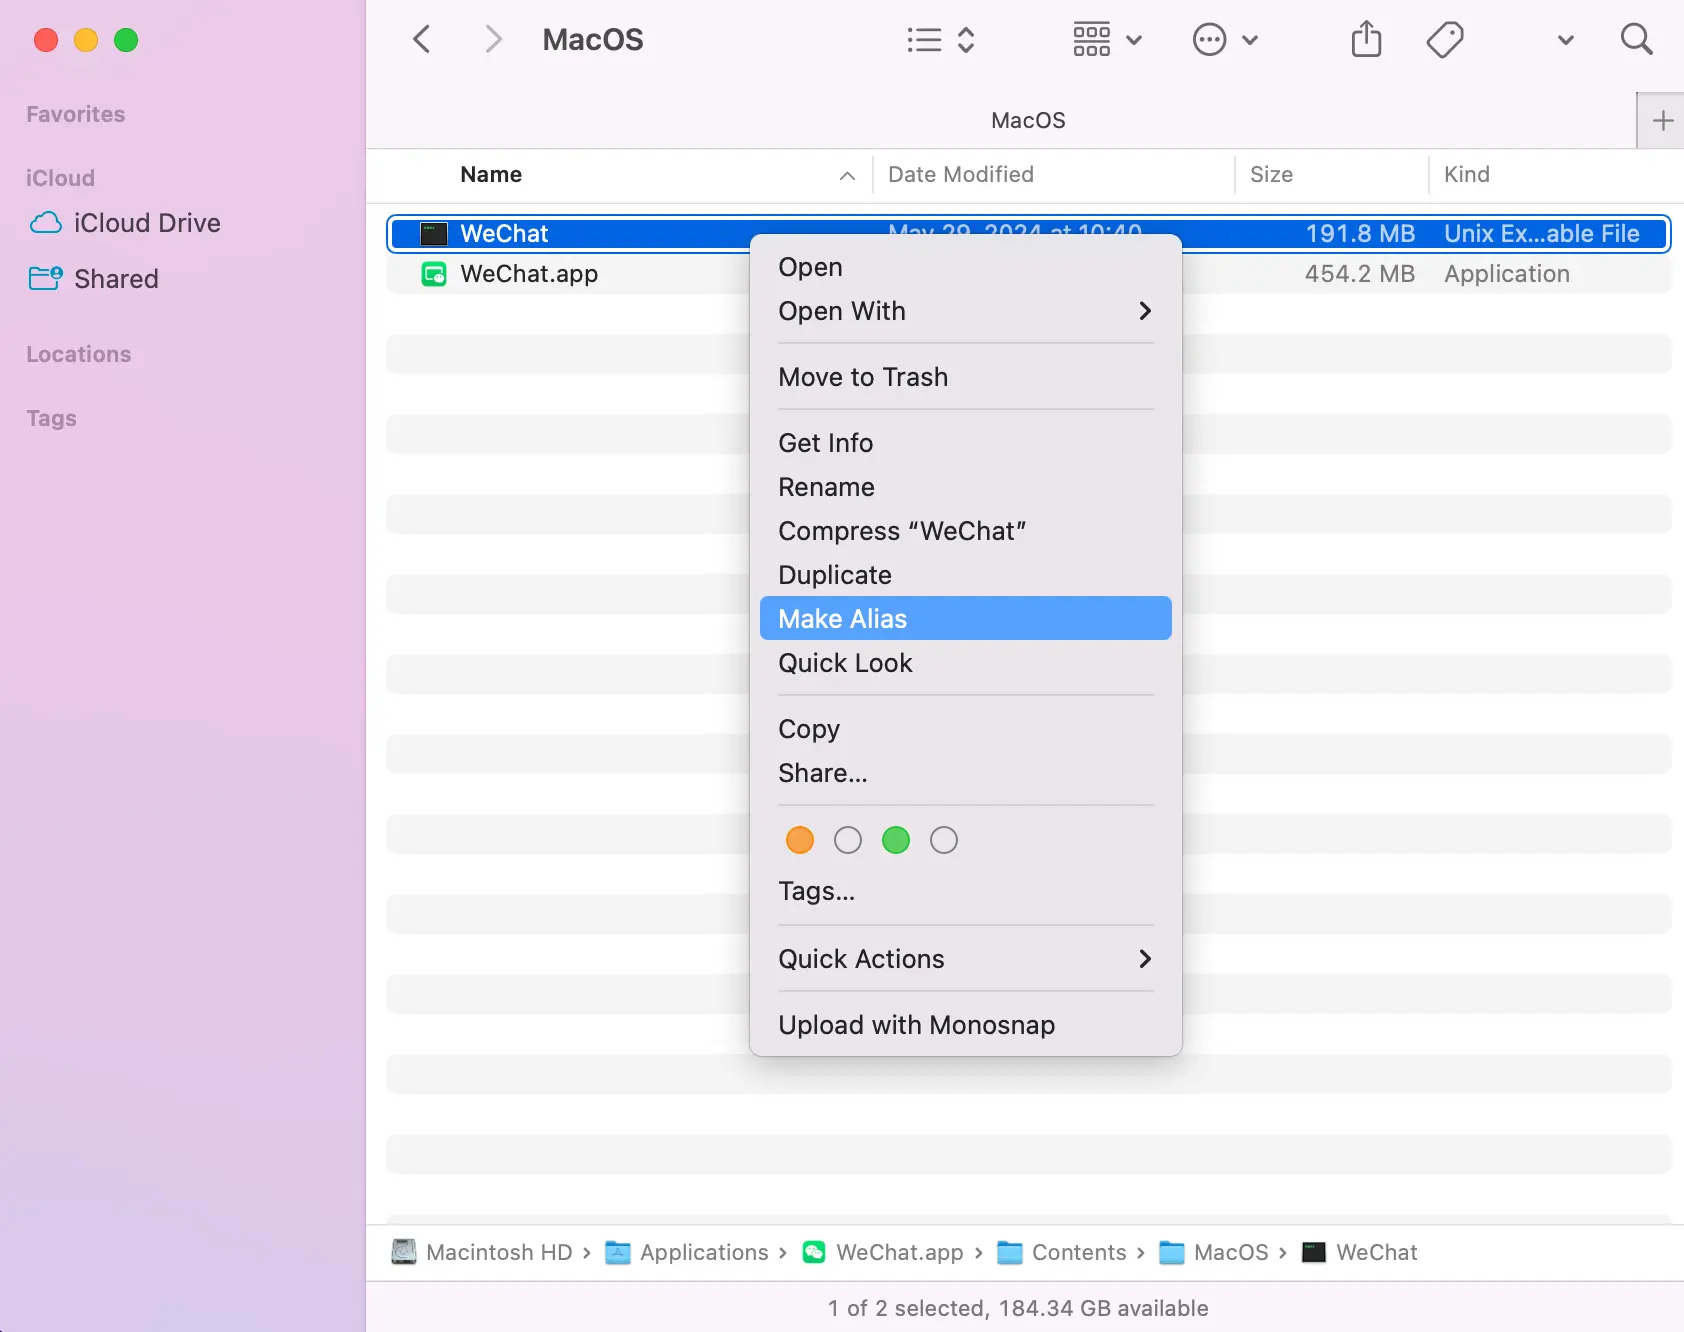Image resolution: width=1684 pixels, height=1332 pixels.
Task: Apply the green tag color
Action: click(896, 840)
